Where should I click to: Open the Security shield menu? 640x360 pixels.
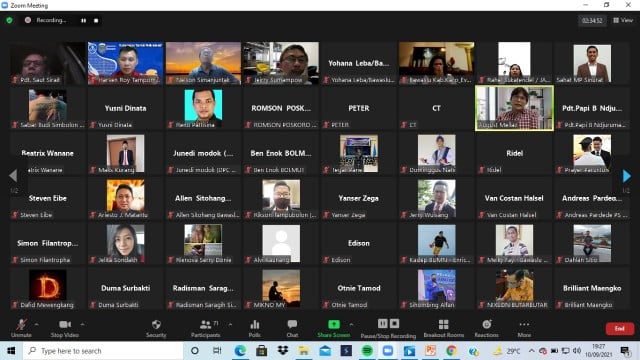pos(156,328)
